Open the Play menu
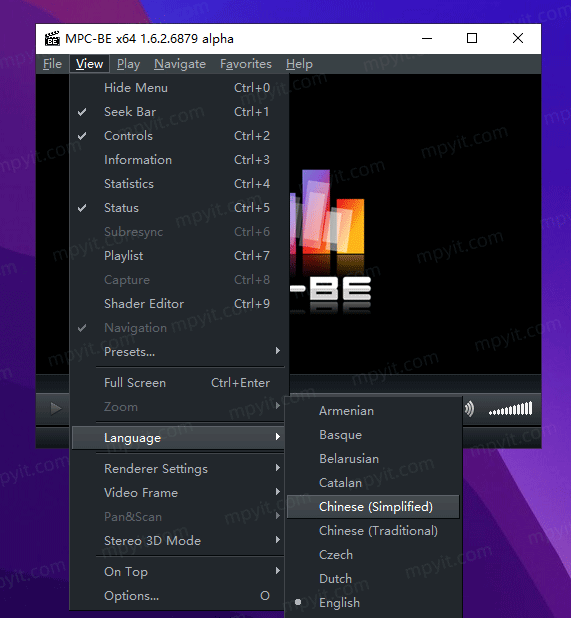This screenshot has height=618, width=571. pyautogui.click(x=128, y=64)
